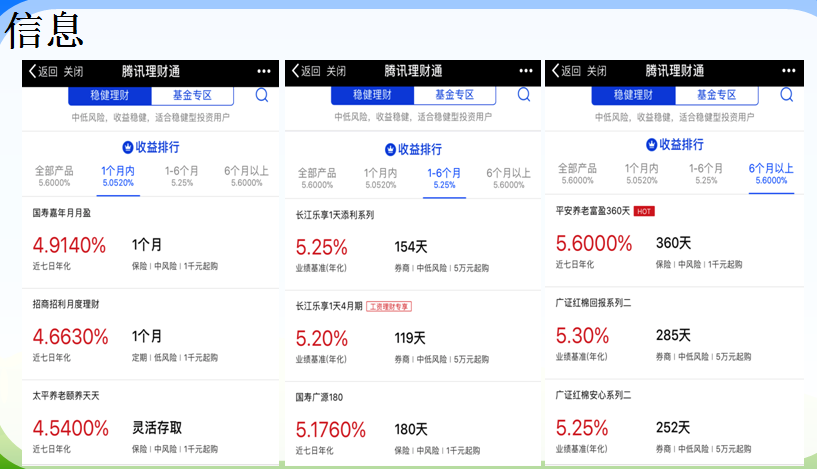Image resolution: width=817 pixels, height=469 pixels.
Task: Tap back arrow in middle phone screen
Action: [295, 70]
